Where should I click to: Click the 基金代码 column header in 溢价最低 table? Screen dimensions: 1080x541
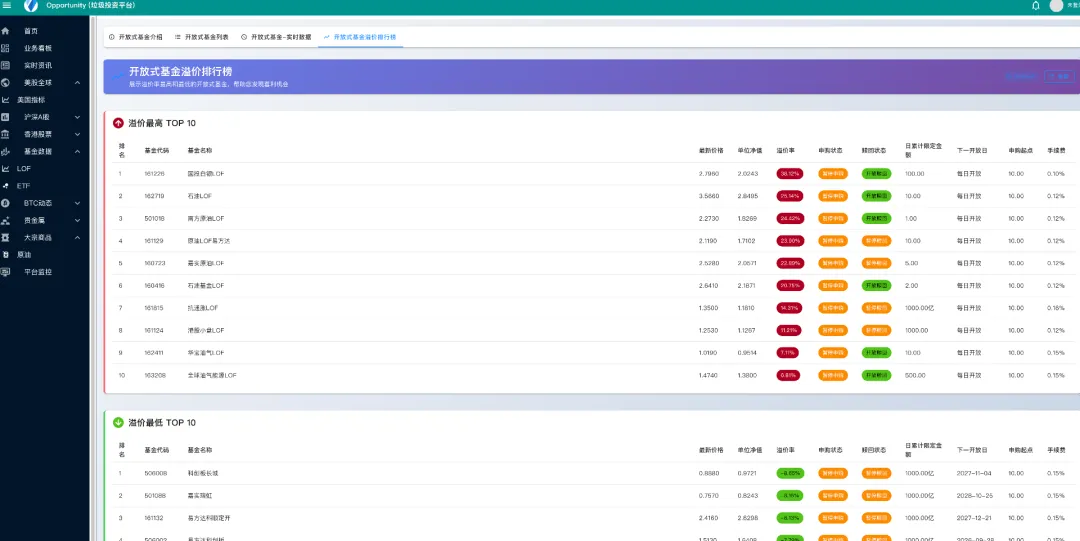click(156, 449)
